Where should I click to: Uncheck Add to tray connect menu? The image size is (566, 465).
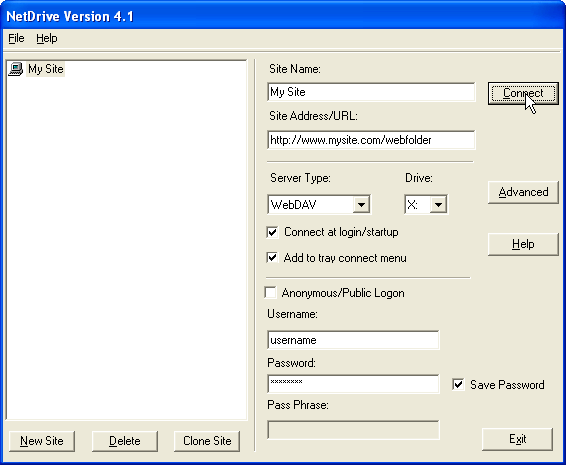pyautogui.click(x=272, y=258)
